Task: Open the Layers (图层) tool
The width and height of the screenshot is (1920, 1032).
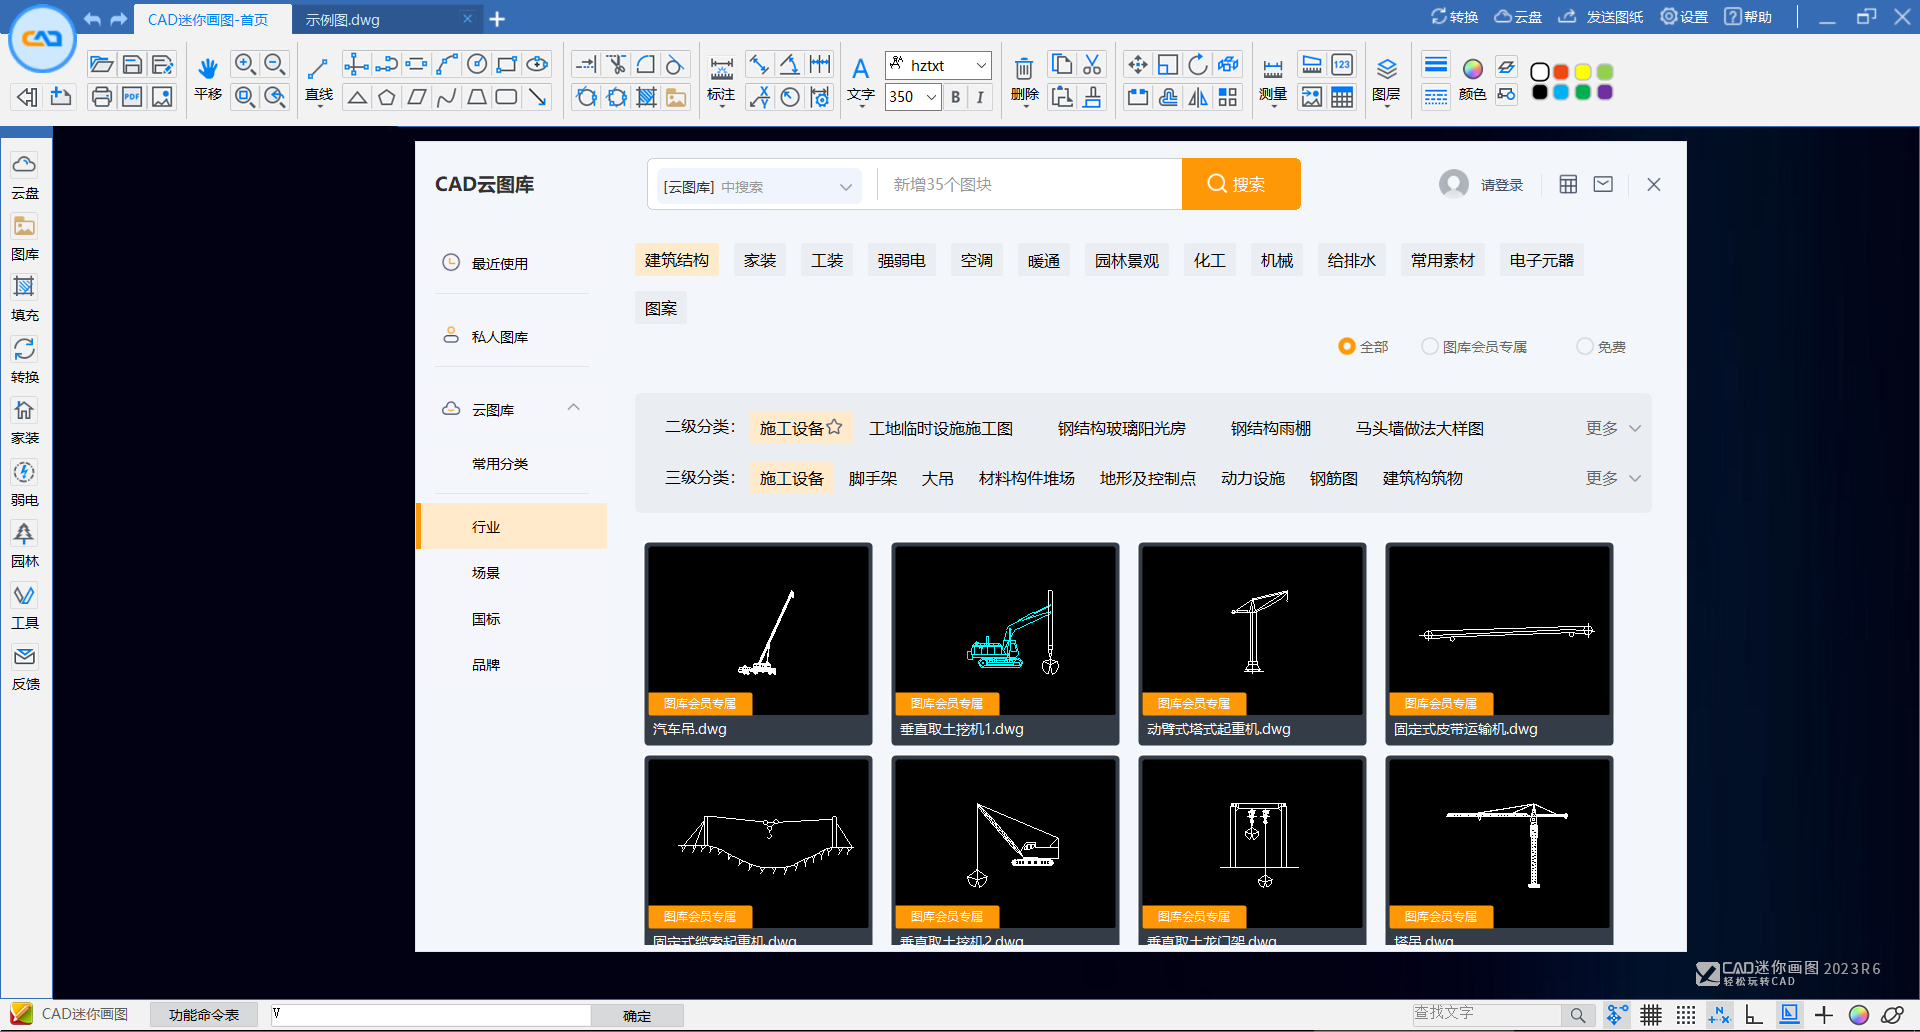Action: click(x=1386, y=78)
